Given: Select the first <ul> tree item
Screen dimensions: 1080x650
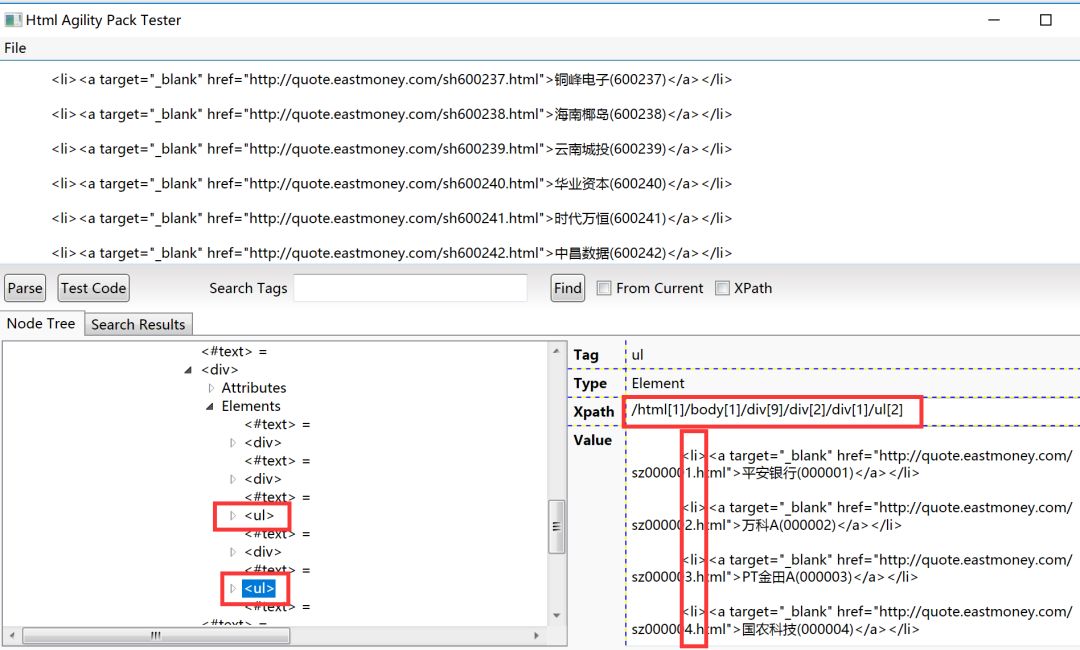Looking at the screenshot, I should (259, 515).
